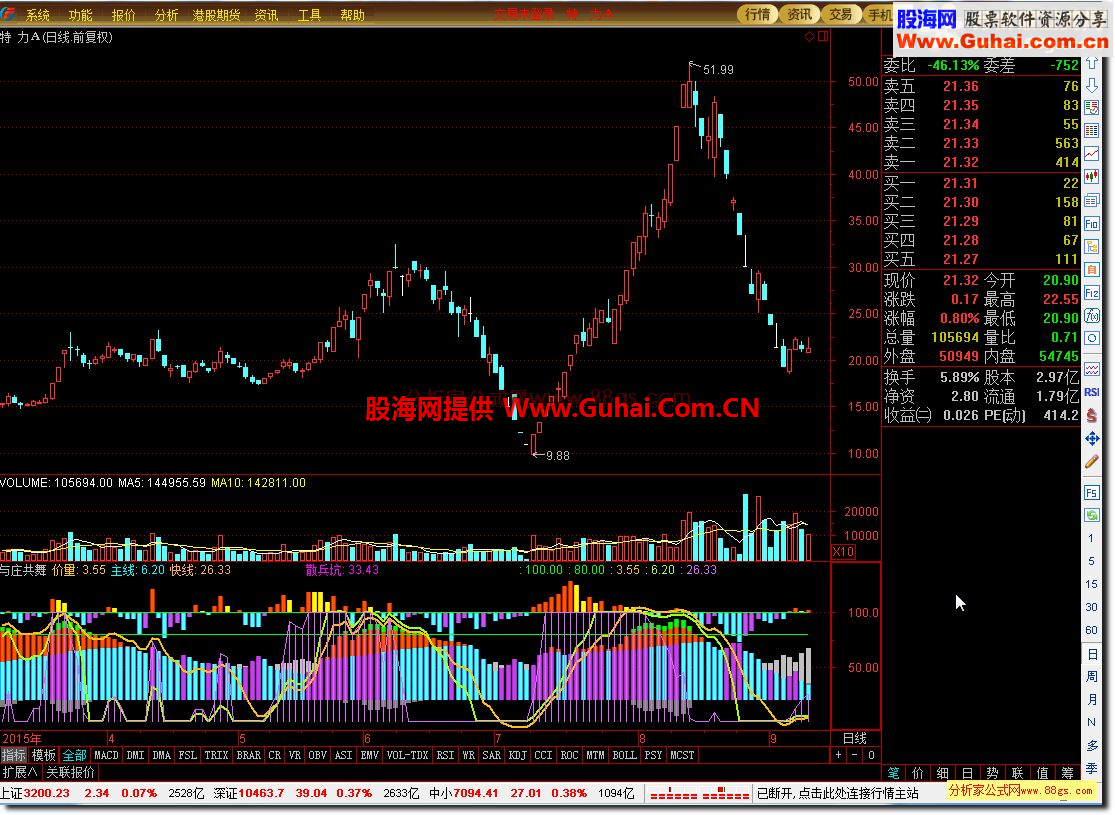Click the 买一 price 21.31

pyautogui.click(x=961, y=183)
